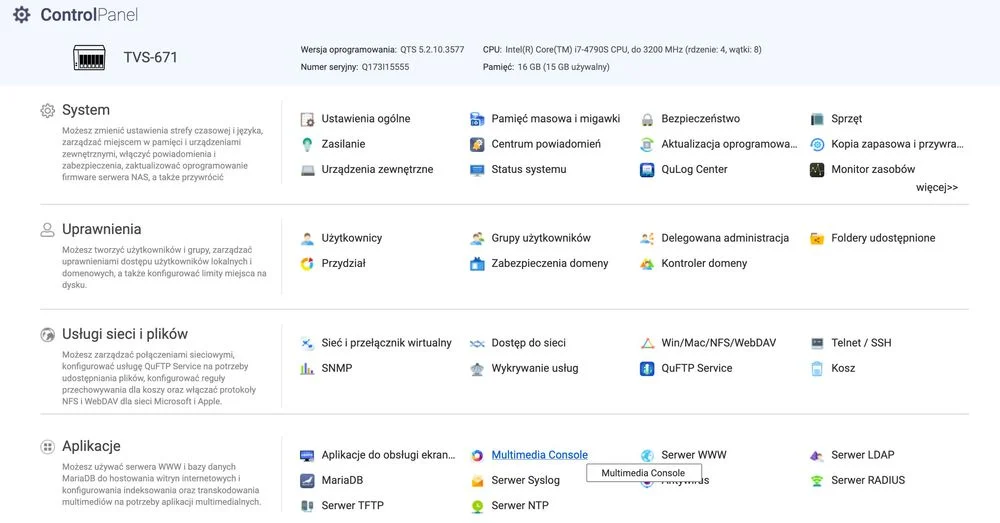Viewport: 1000px width, 523px height.
Task: Open the Bezpieczeństwo padlock icon
Action: coord(647,119)
